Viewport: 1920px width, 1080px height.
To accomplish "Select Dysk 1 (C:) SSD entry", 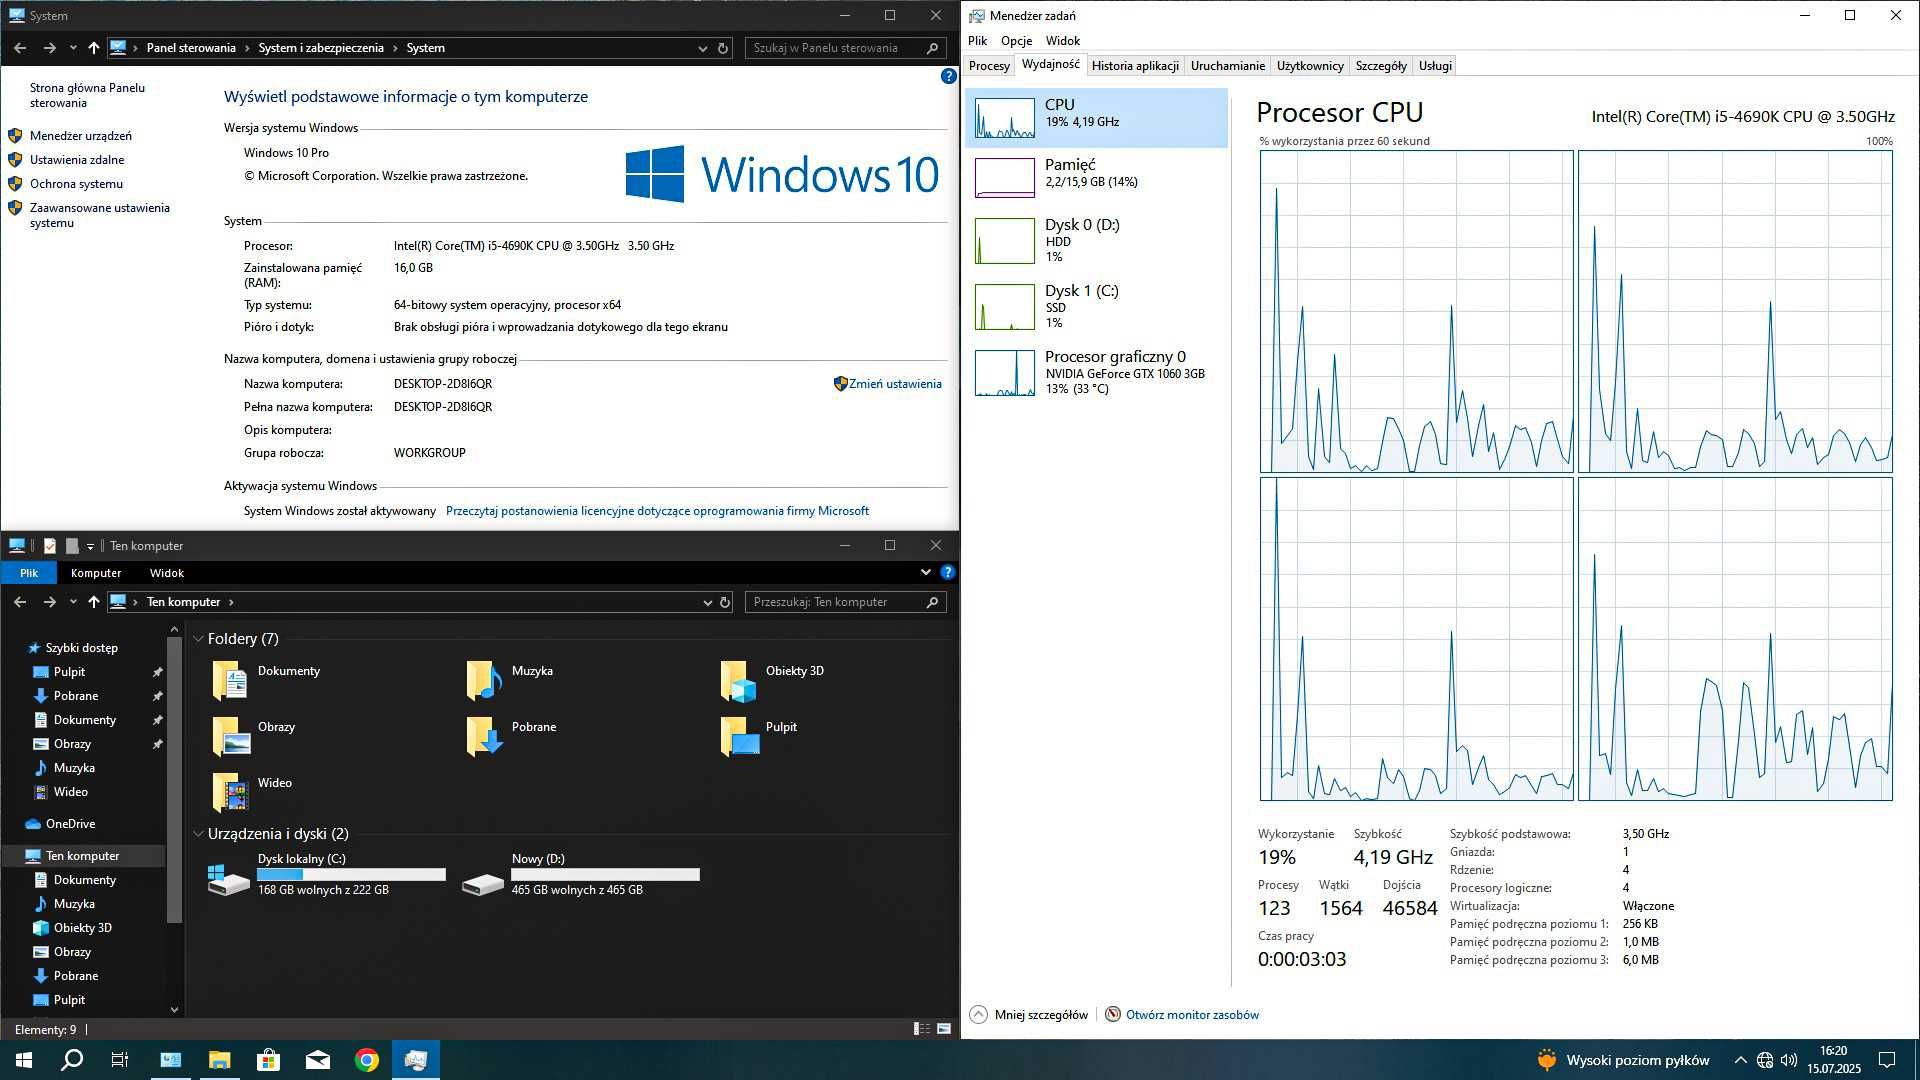I will [1096, 307].
